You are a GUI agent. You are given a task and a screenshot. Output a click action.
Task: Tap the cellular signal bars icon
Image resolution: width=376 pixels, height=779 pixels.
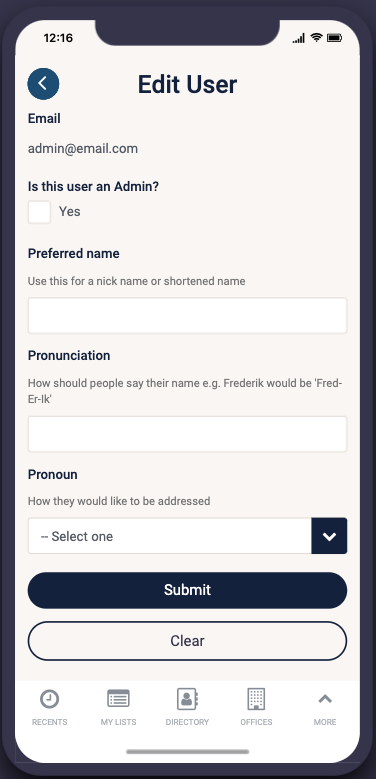tap(299, 38)
